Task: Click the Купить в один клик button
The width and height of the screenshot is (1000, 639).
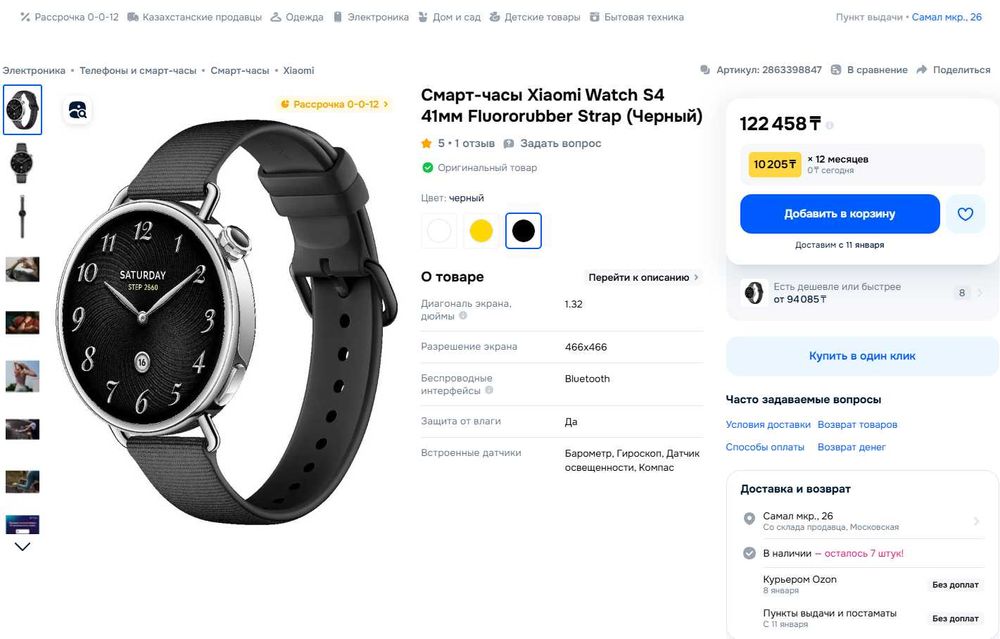Action: (862, 356)
